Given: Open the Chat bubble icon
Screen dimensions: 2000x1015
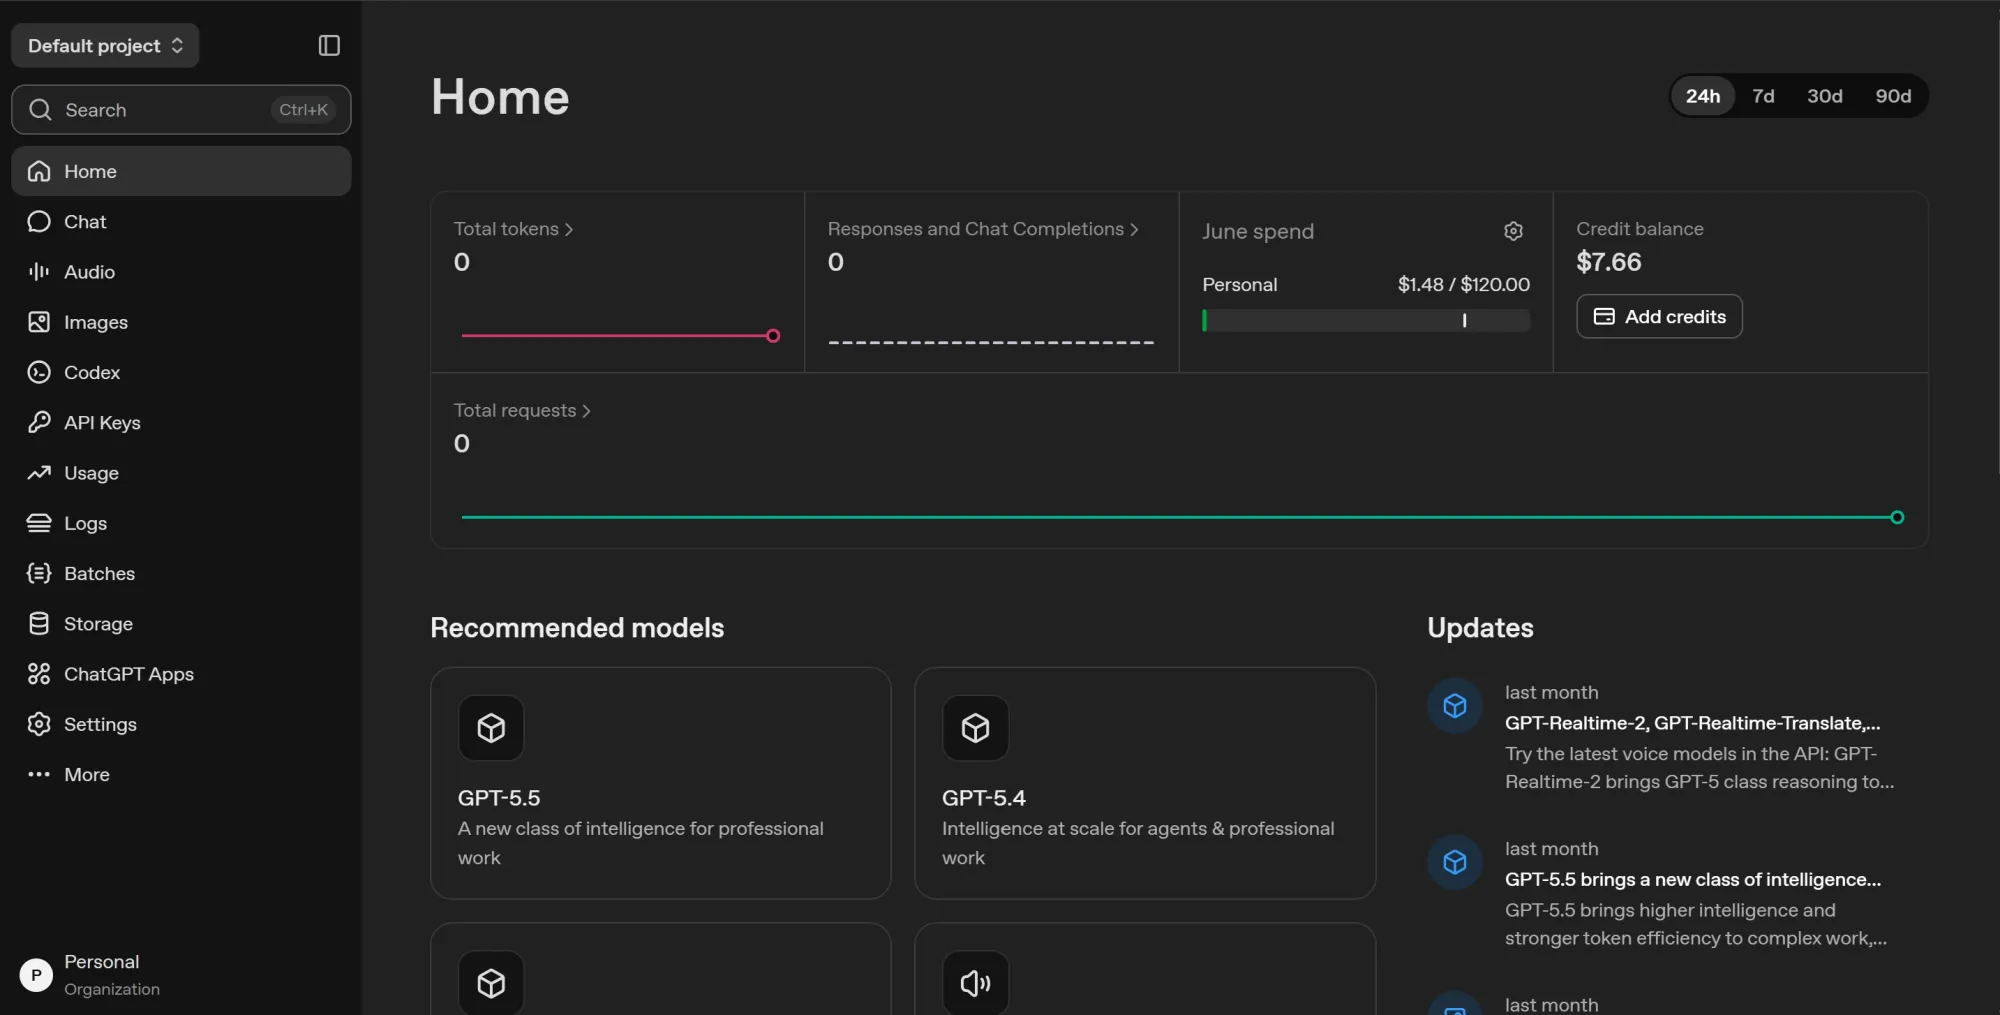Looking at the screenshot, I should point(39,221).
